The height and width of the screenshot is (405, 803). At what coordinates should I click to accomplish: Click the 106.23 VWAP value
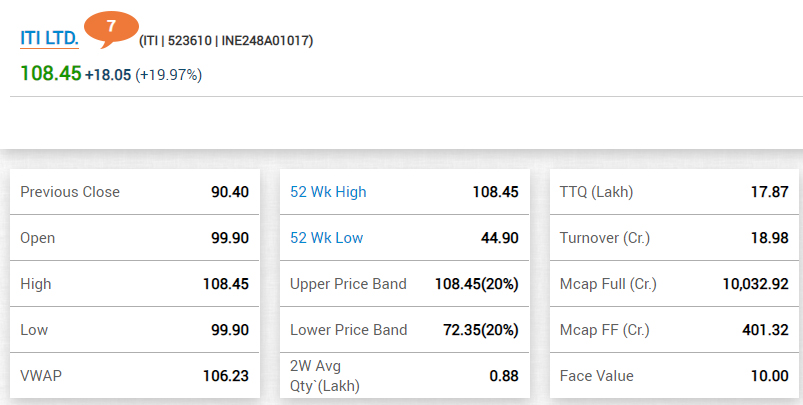coord(225,376)
